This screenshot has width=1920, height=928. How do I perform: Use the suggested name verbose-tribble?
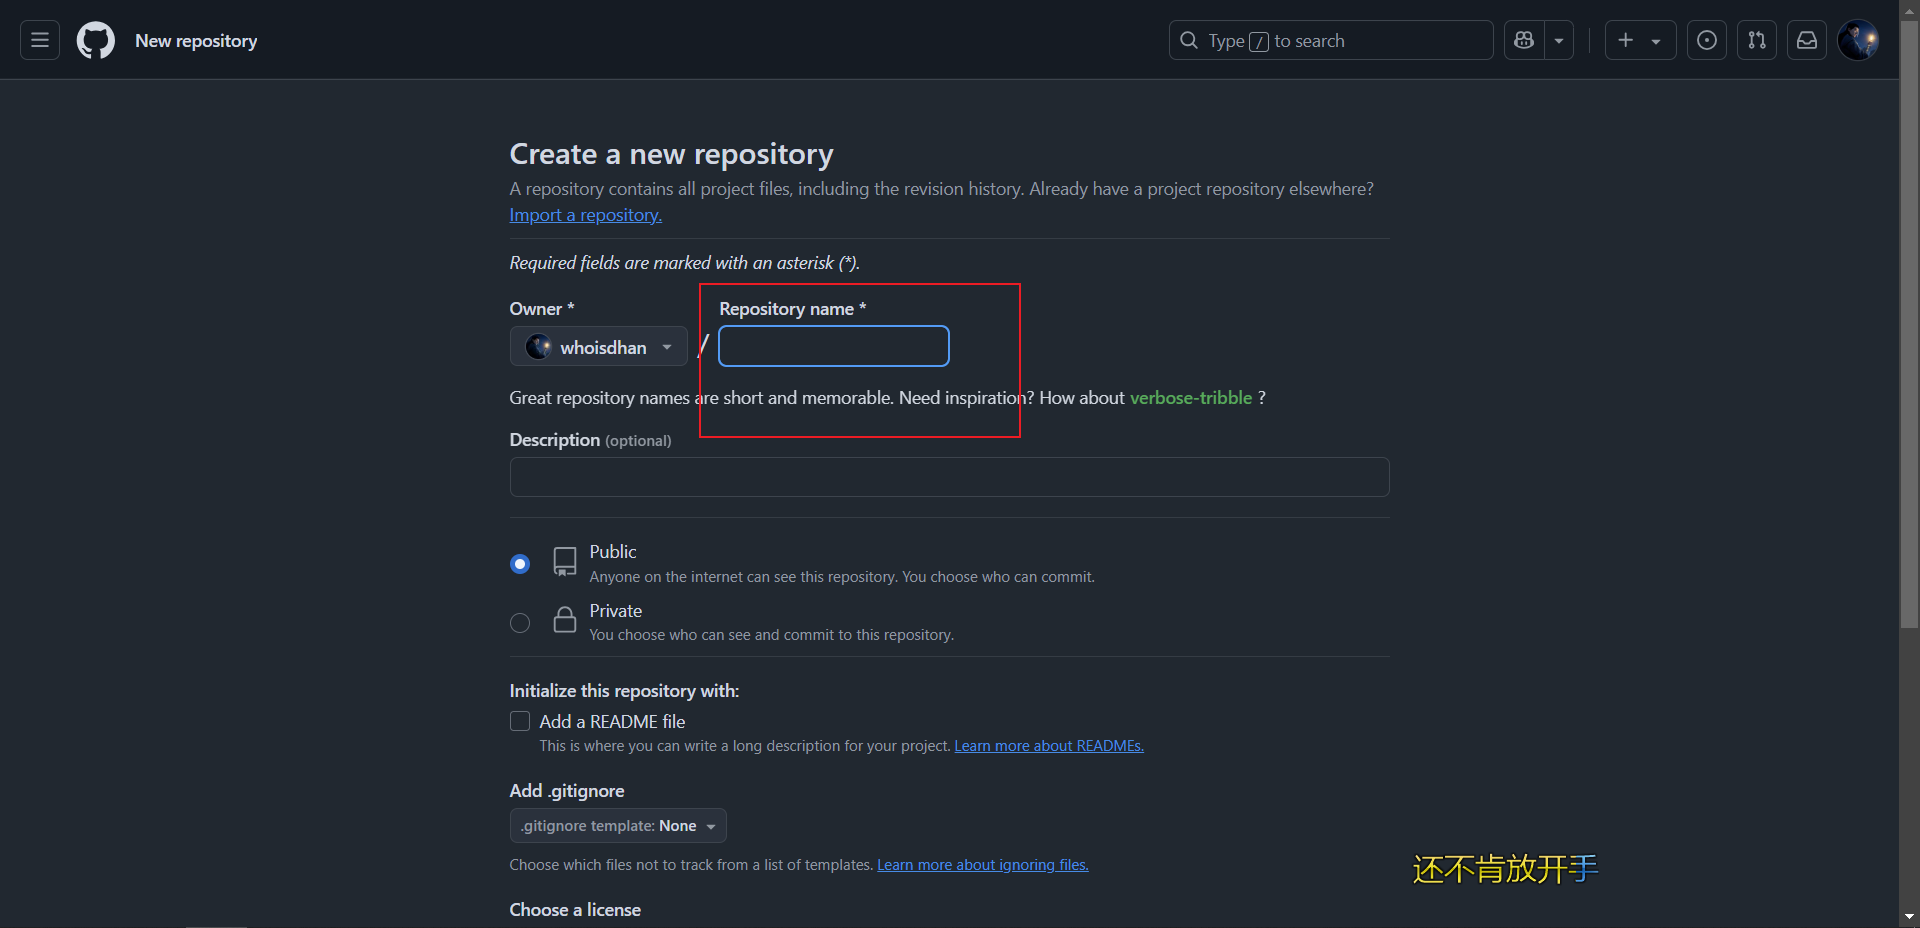click(x=1190, y=398)
